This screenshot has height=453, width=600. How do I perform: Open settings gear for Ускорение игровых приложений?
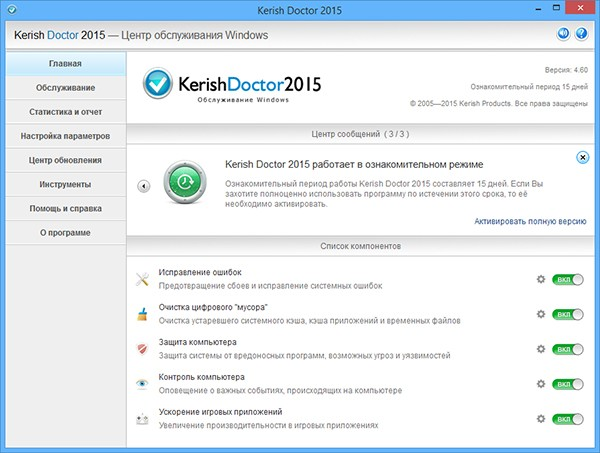[541, 419]
